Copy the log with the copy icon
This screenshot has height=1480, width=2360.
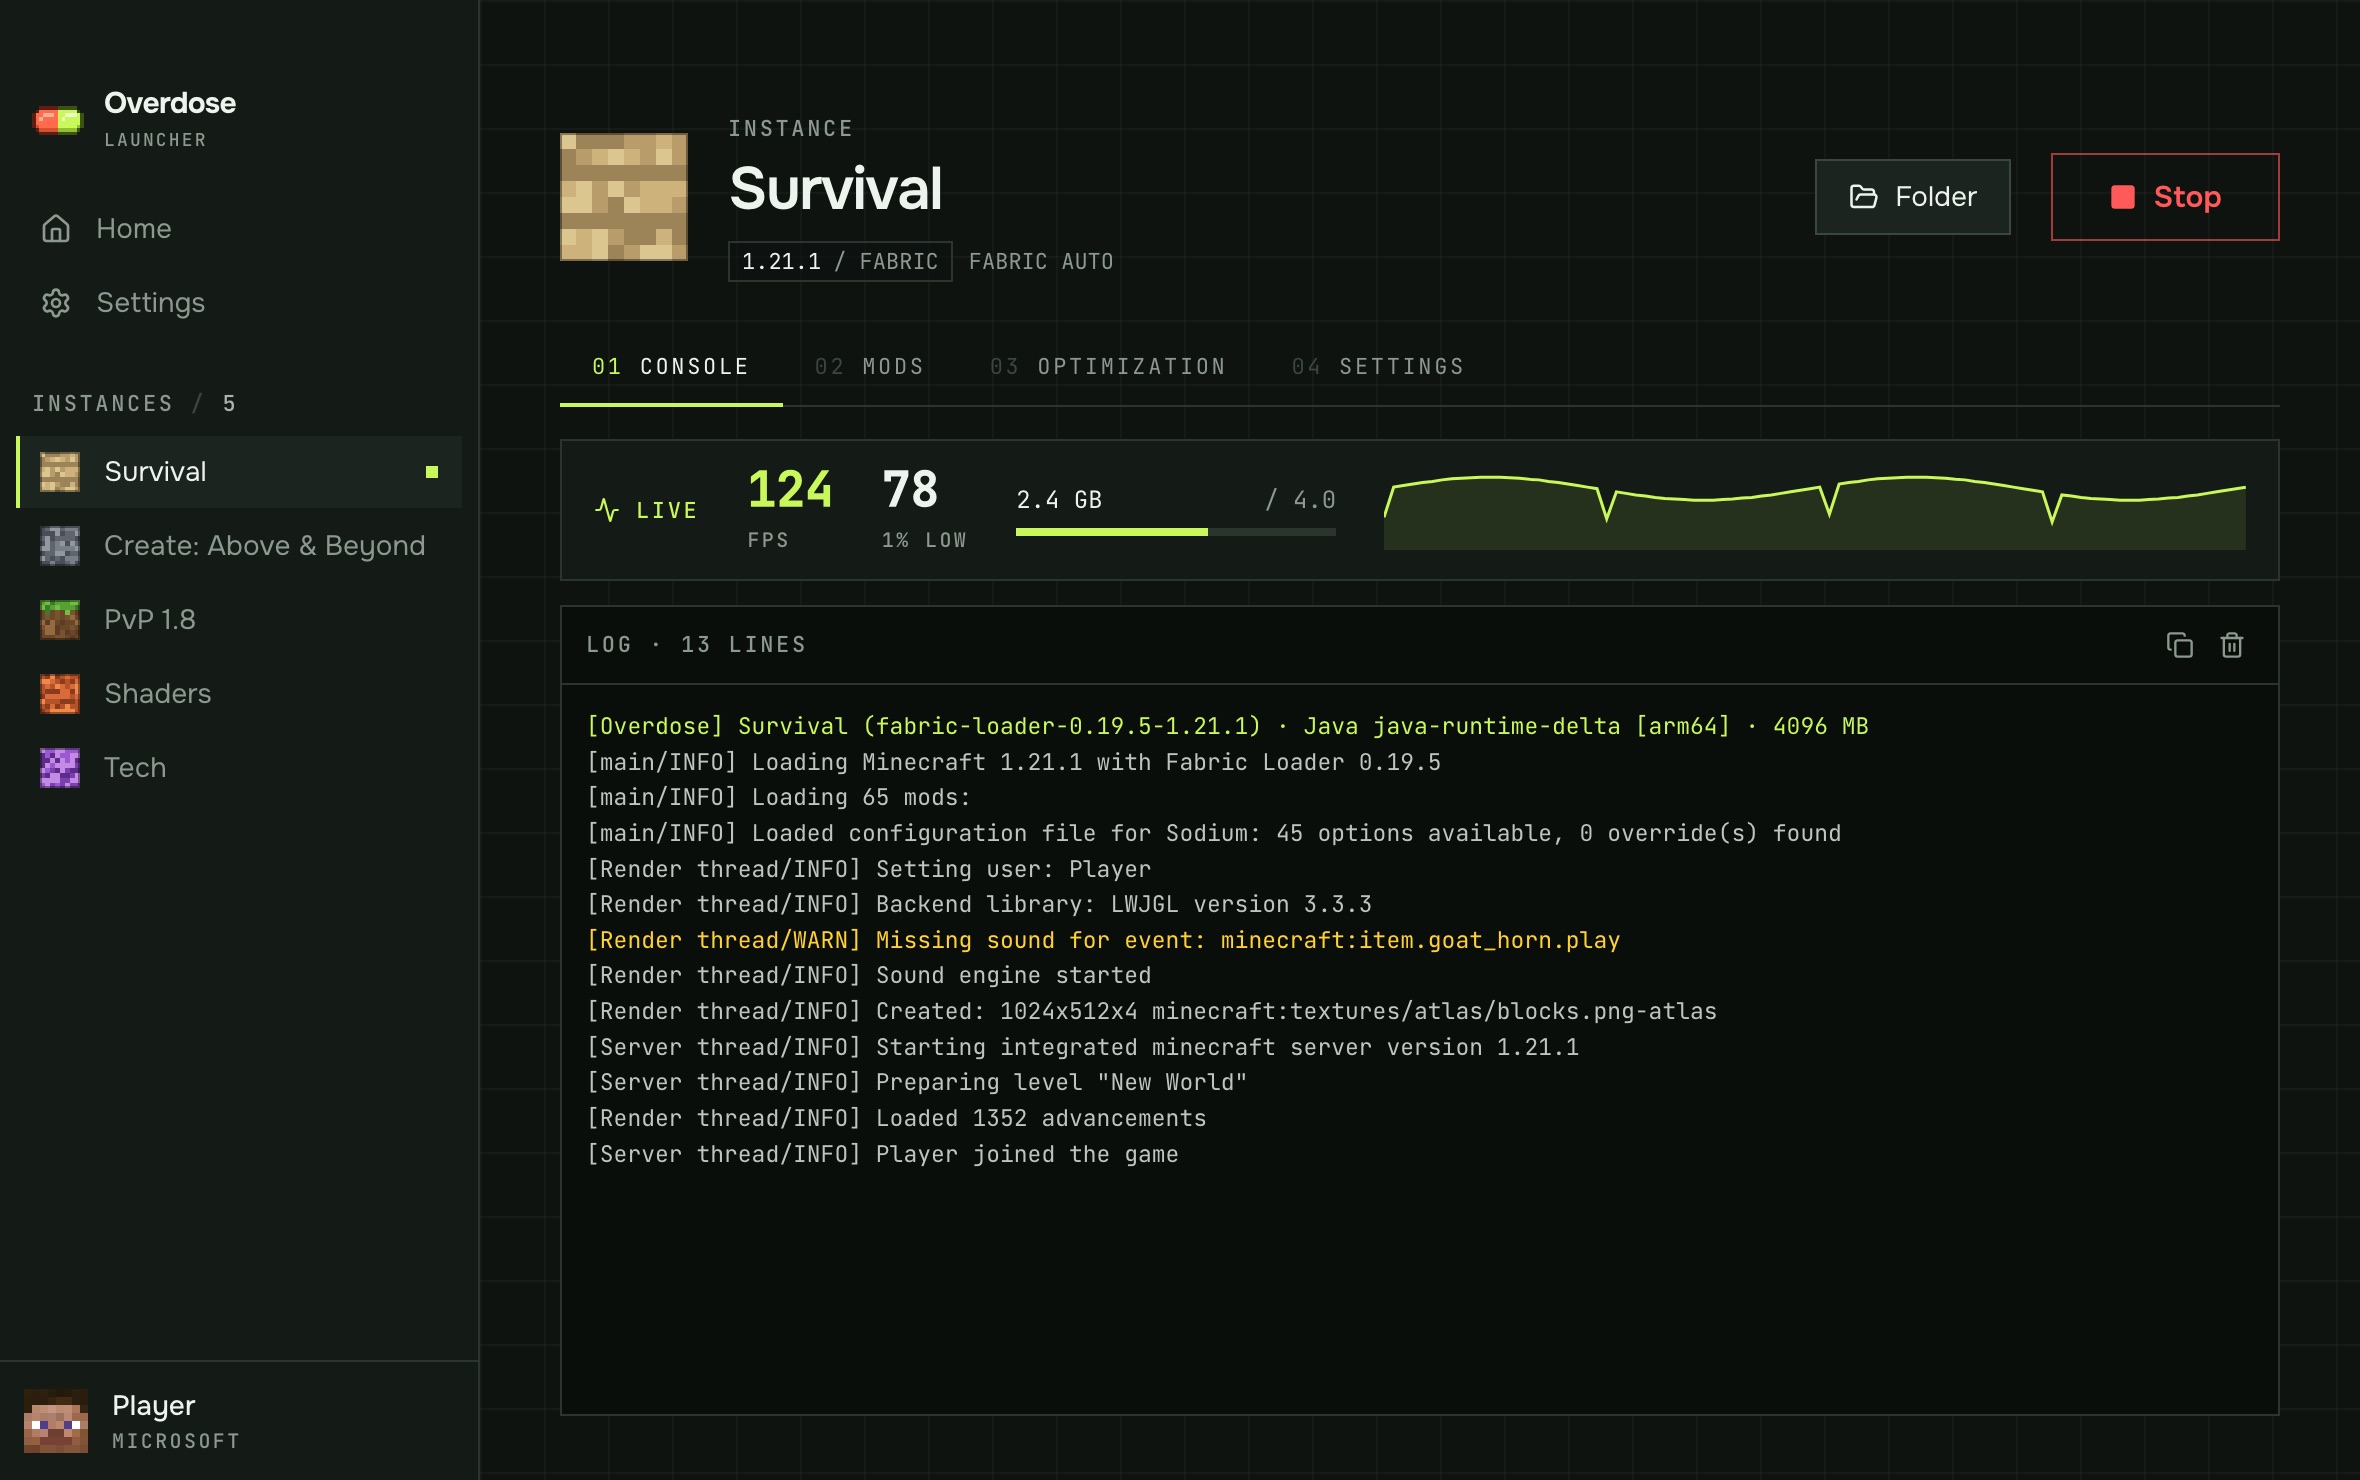click(2180, 645)
